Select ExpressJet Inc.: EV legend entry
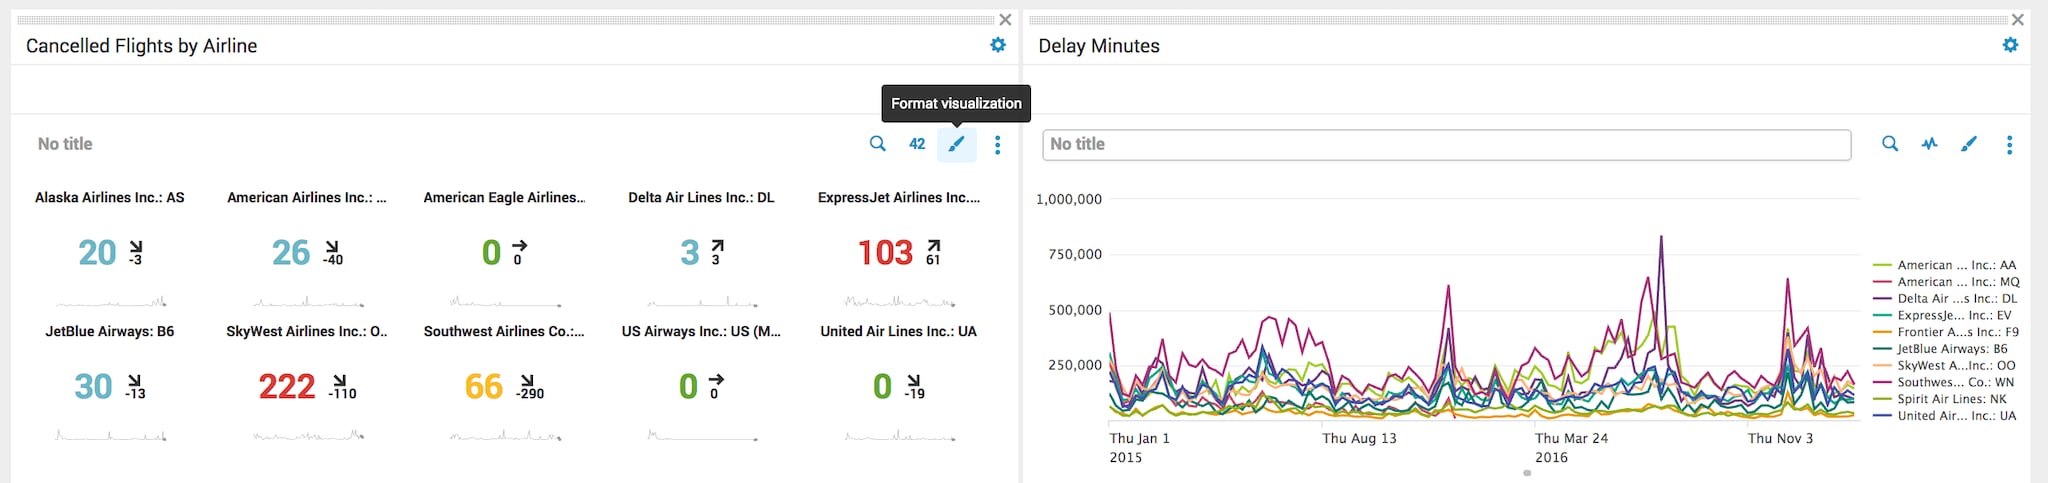The width and height of the screenshot is (2048, 483). [1942, 315]
